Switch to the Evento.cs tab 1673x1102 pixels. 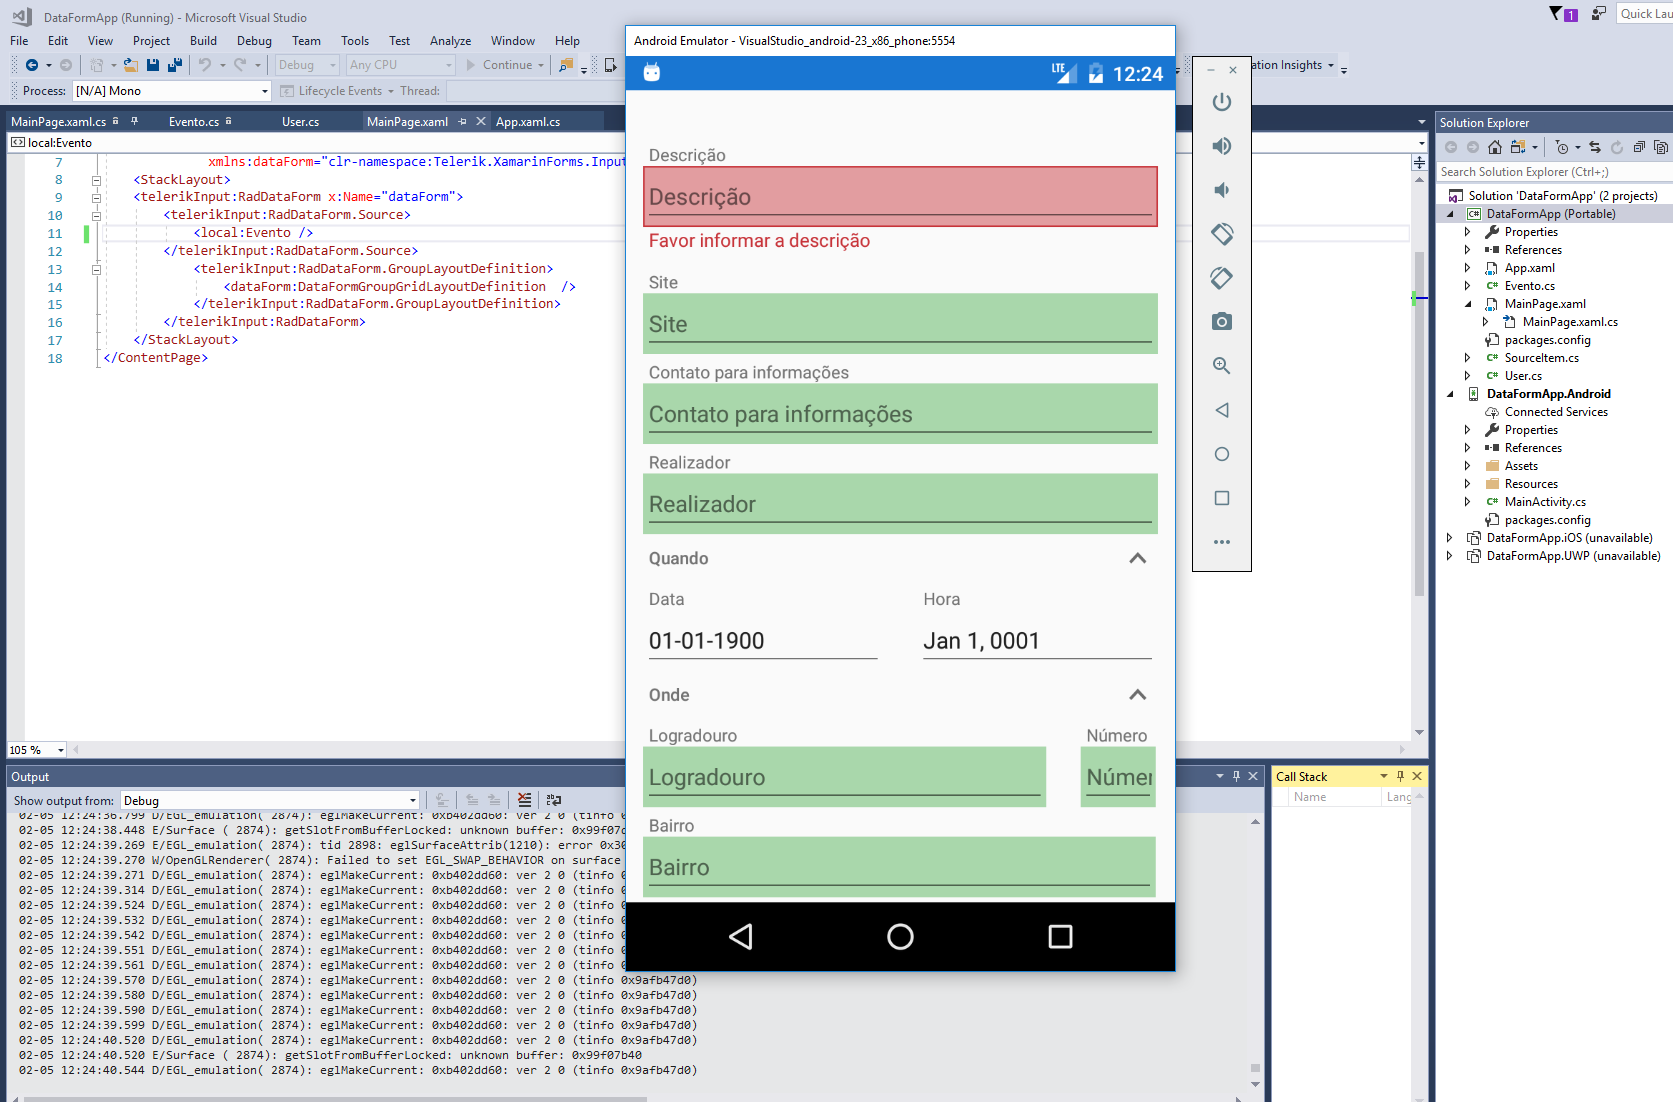[x=193, y=122]
